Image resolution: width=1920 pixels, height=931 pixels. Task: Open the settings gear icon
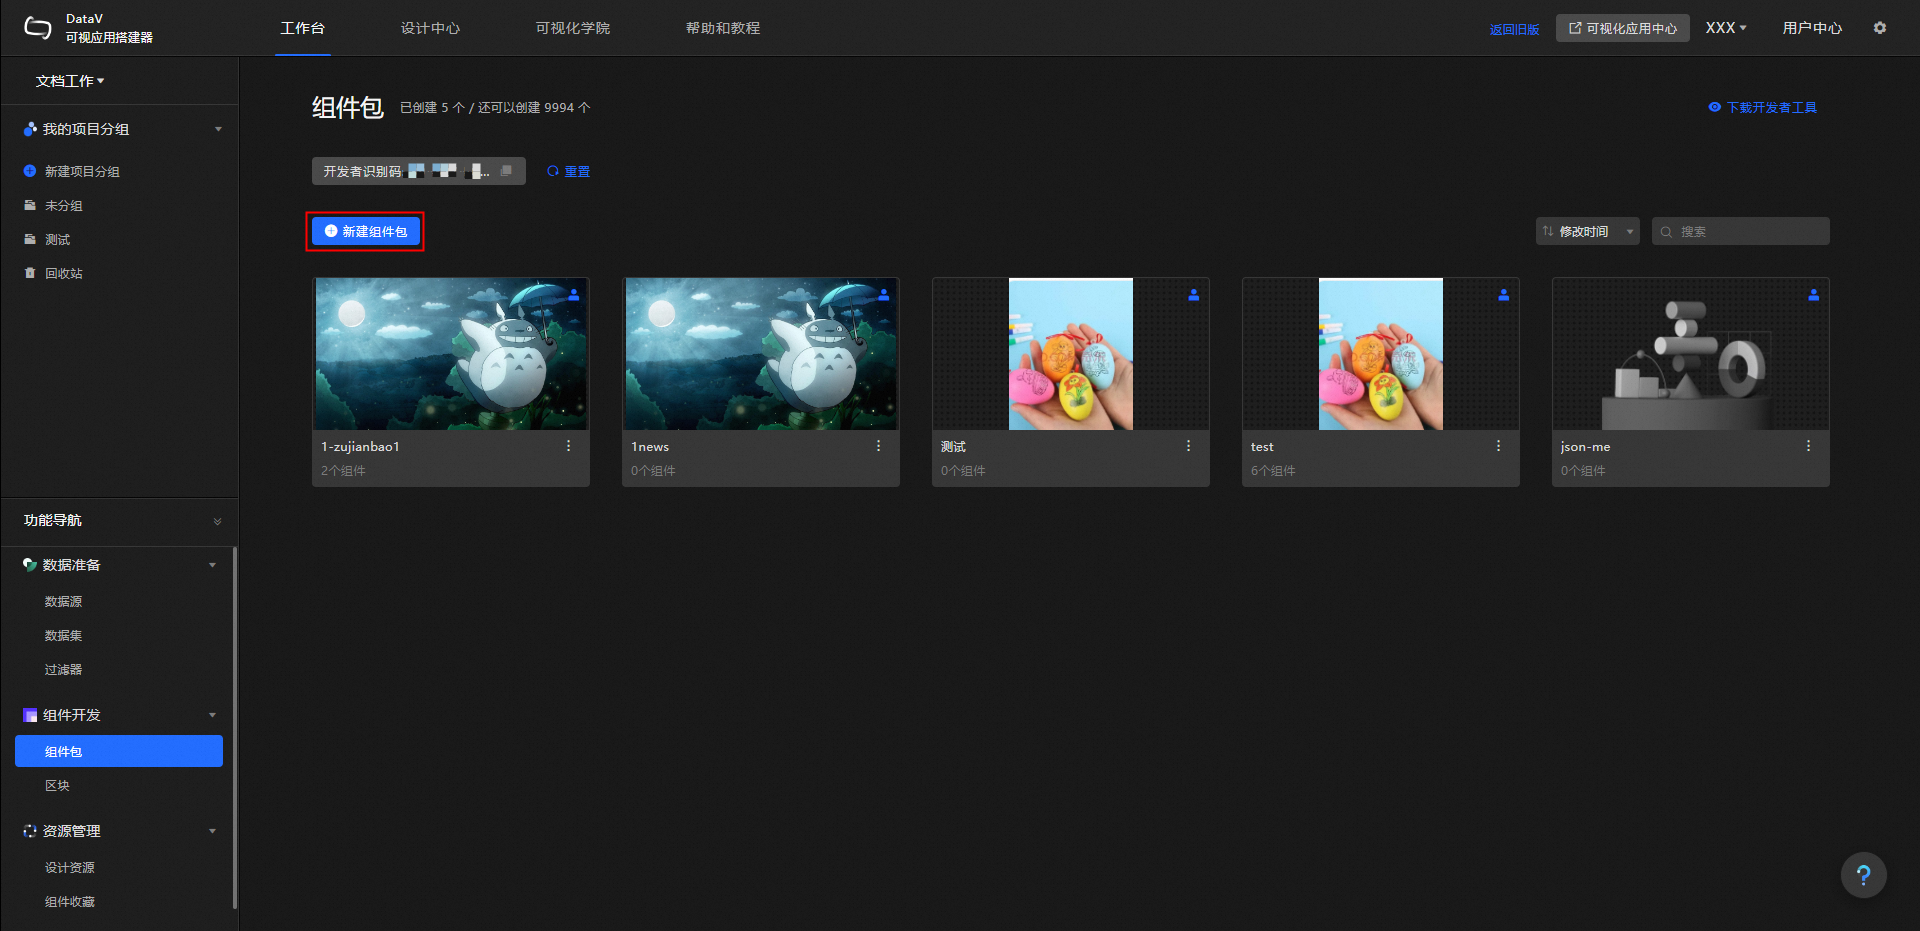click(x=1880, y=28)
